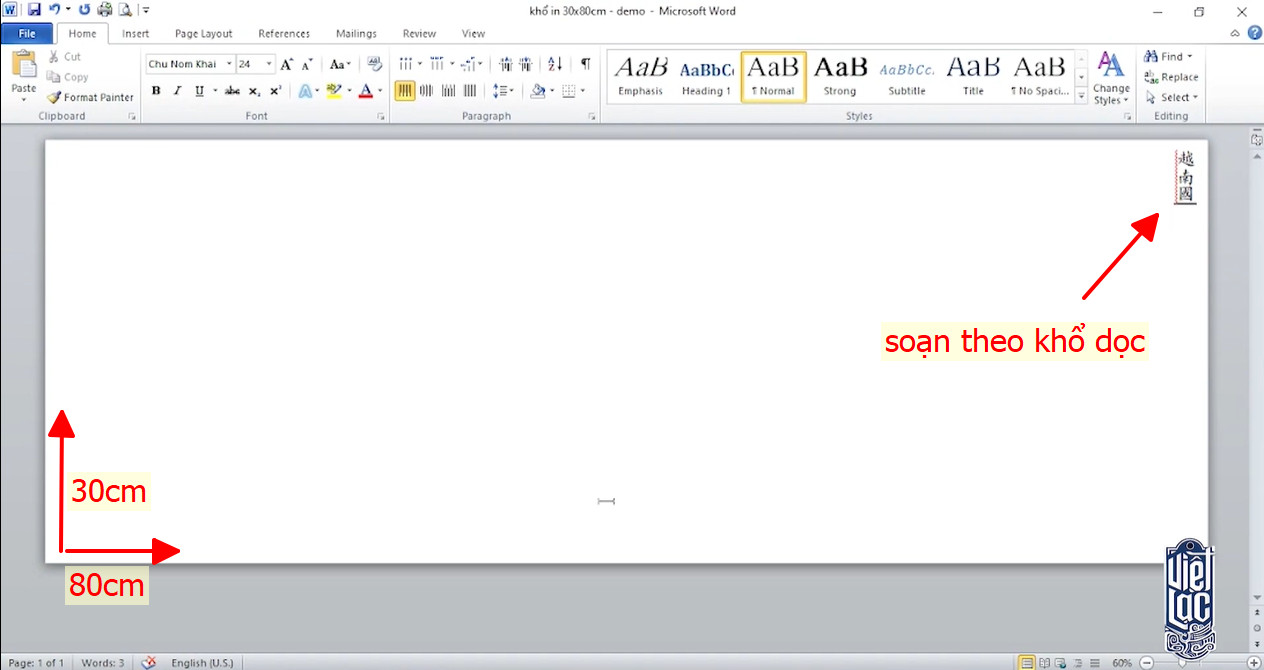This screenshot has height=670, width=1264.
Task: Open the Font dialog launcher
Action: click(x=381, y=117)
